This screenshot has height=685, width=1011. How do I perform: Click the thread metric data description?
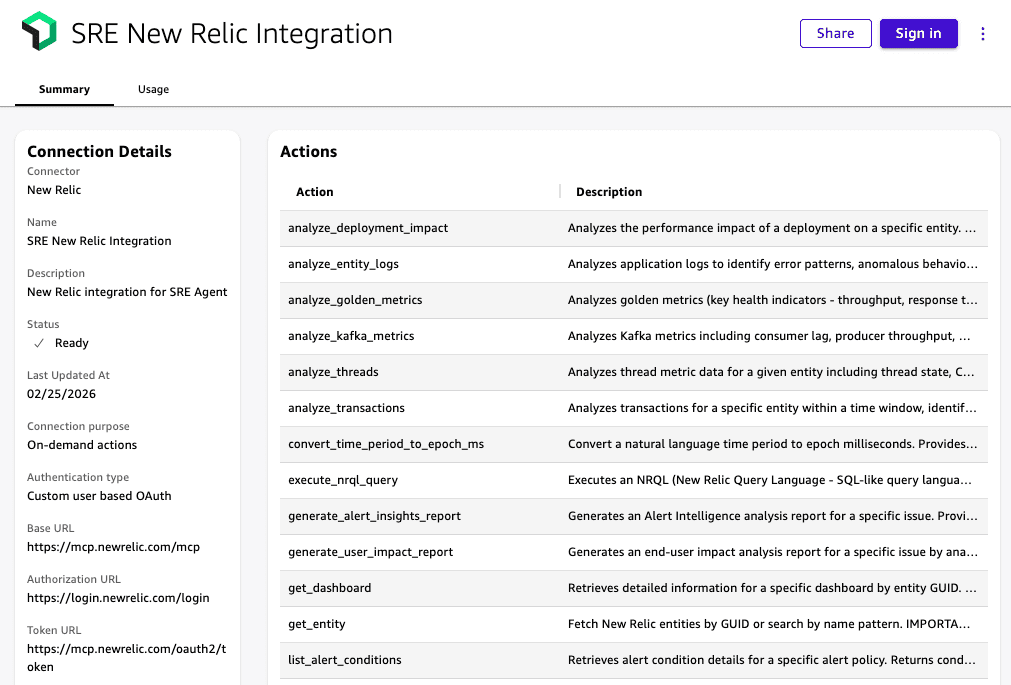click(x=771, y=372)
